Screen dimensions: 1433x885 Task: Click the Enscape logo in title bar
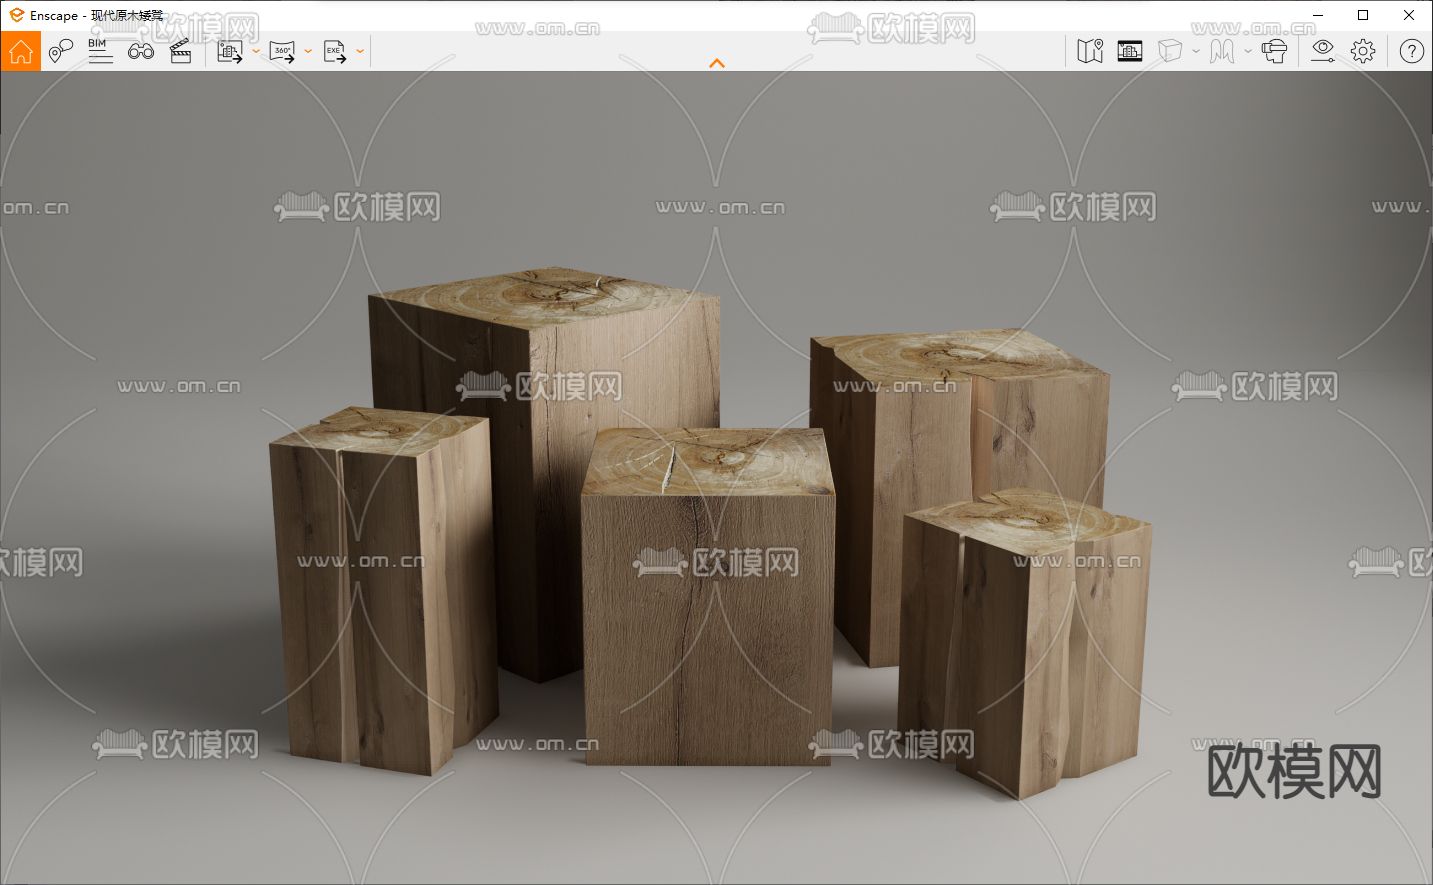[x=16, y=15]
